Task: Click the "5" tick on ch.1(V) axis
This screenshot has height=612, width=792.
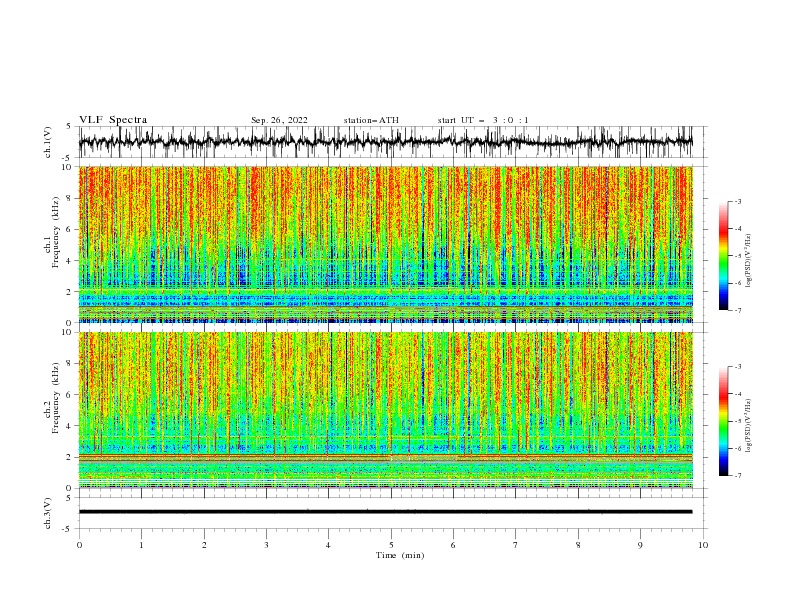Action: click(69, 127)
